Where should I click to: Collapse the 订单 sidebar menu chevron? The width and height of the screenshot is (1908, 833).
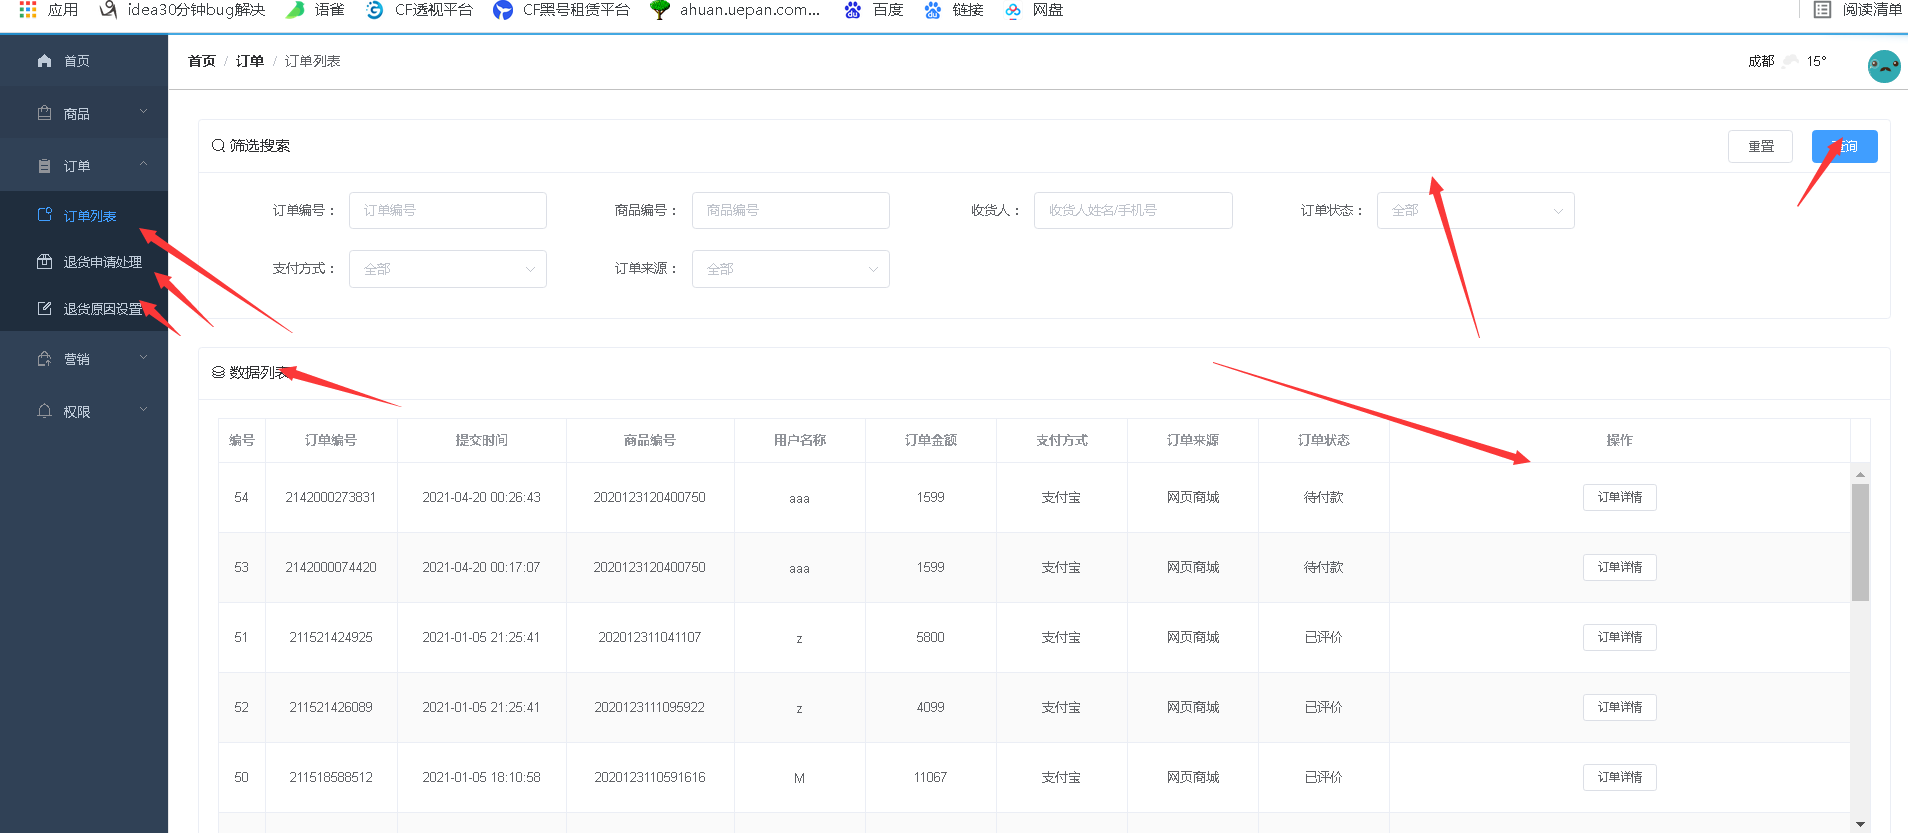[x=143, y=164]
